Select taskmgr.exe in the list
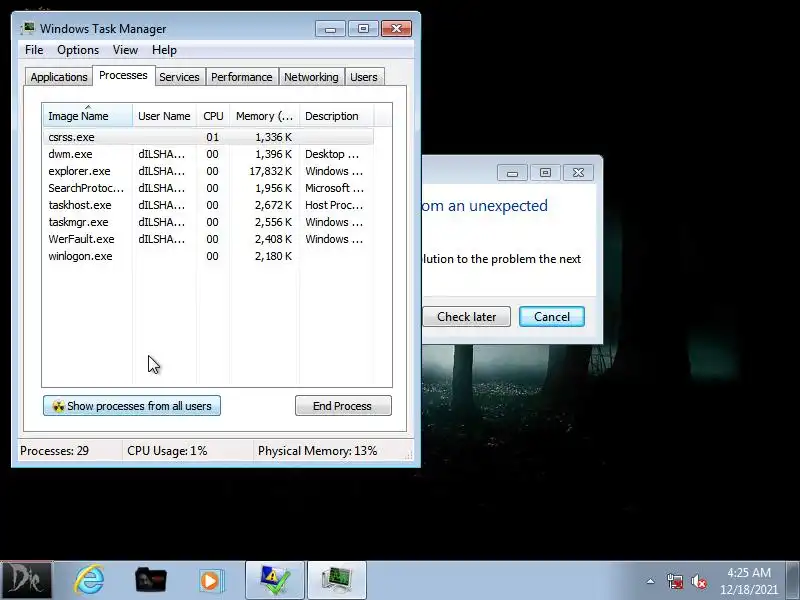The image size is (800, 600). (x=208, y=222)
